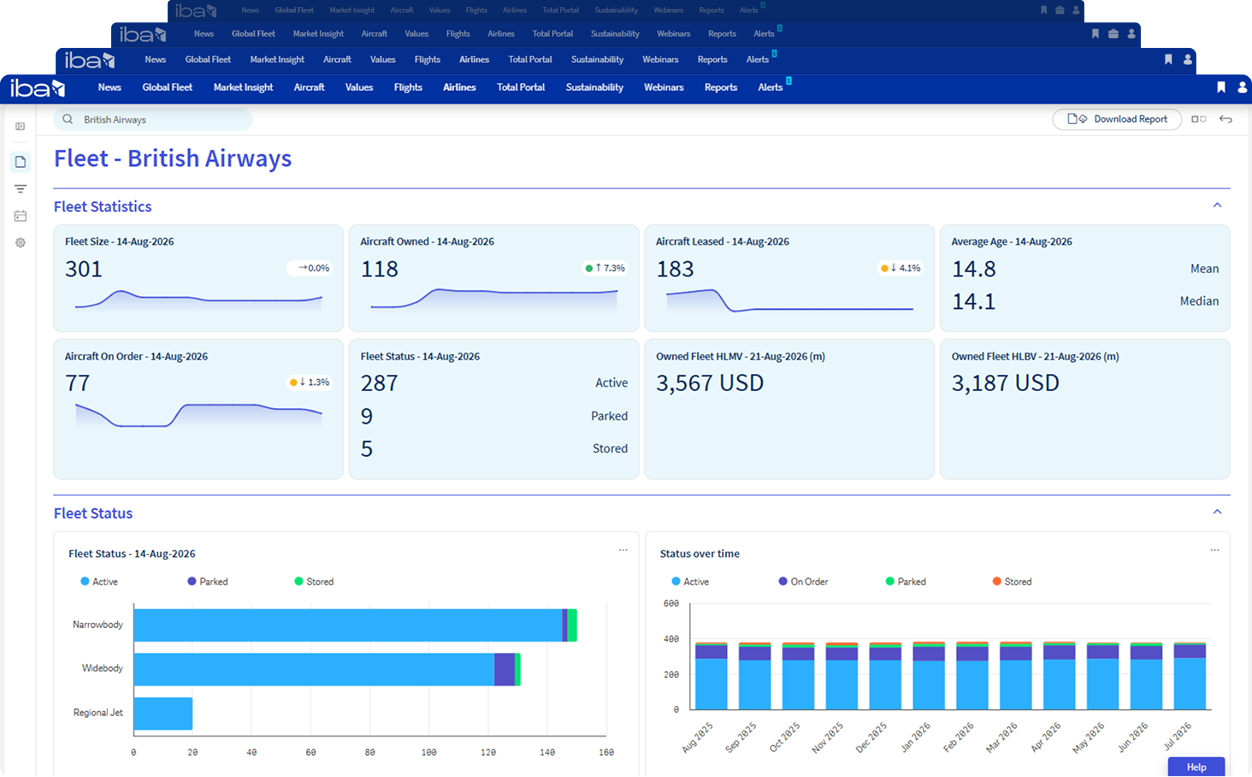Click the Help button at bottom right
1252x777 pixels.
coord(1196,767)
